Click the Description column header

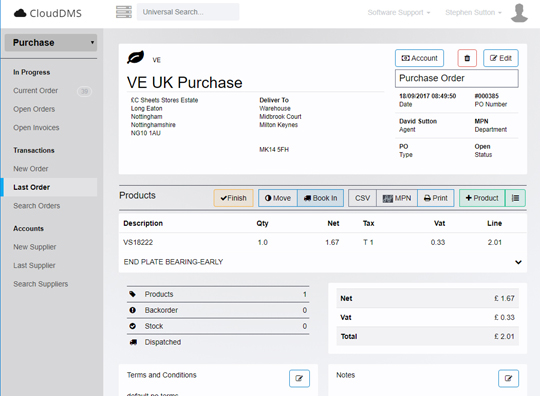pos(143,223)
